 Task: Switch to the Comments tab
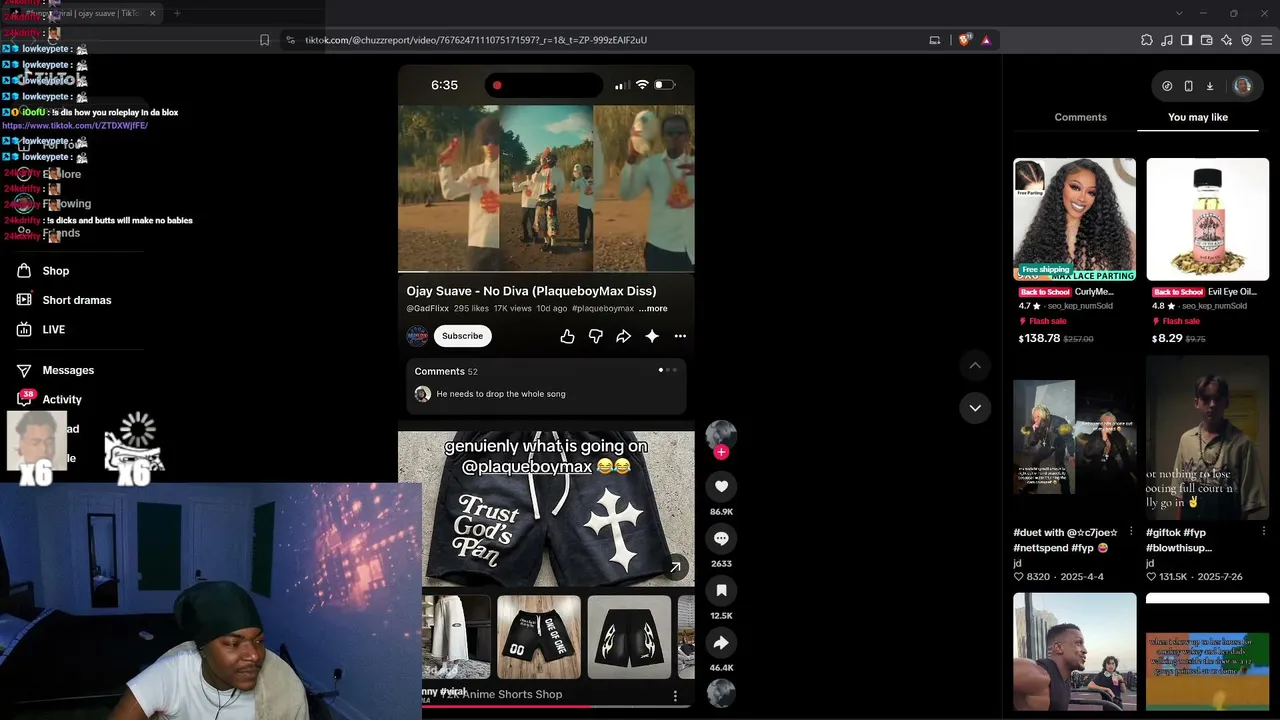point(1080,117)
